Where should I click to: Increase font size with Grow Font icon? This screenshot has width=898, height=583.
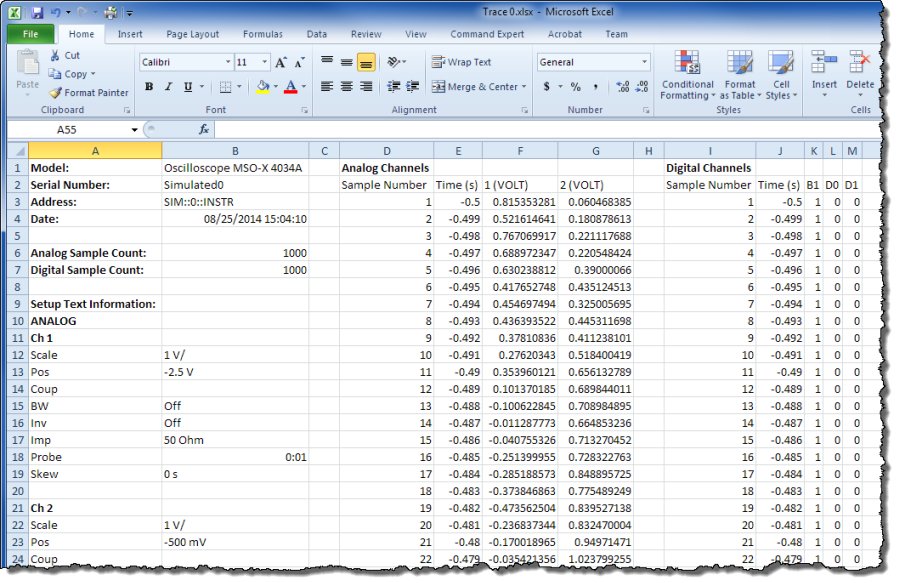click(x=281, y=62)
